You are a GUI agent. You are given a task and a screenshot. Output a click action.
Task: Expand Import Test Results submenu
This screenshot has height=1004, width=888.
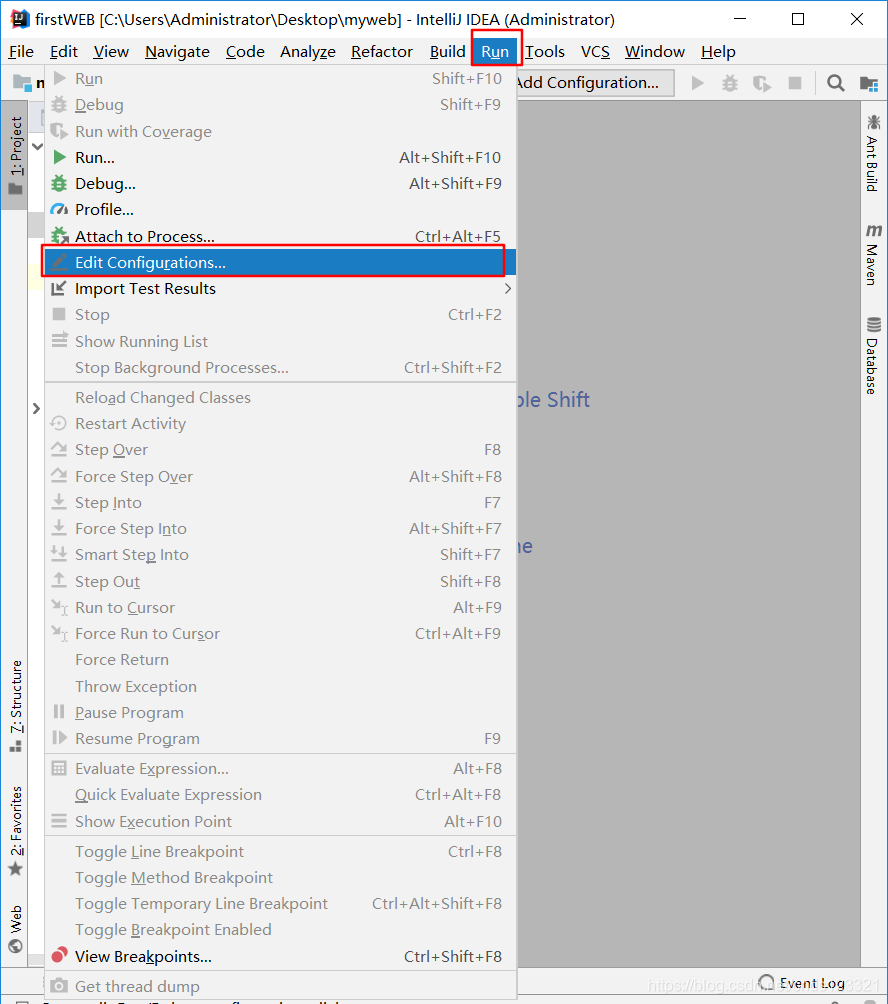(280, 289)
